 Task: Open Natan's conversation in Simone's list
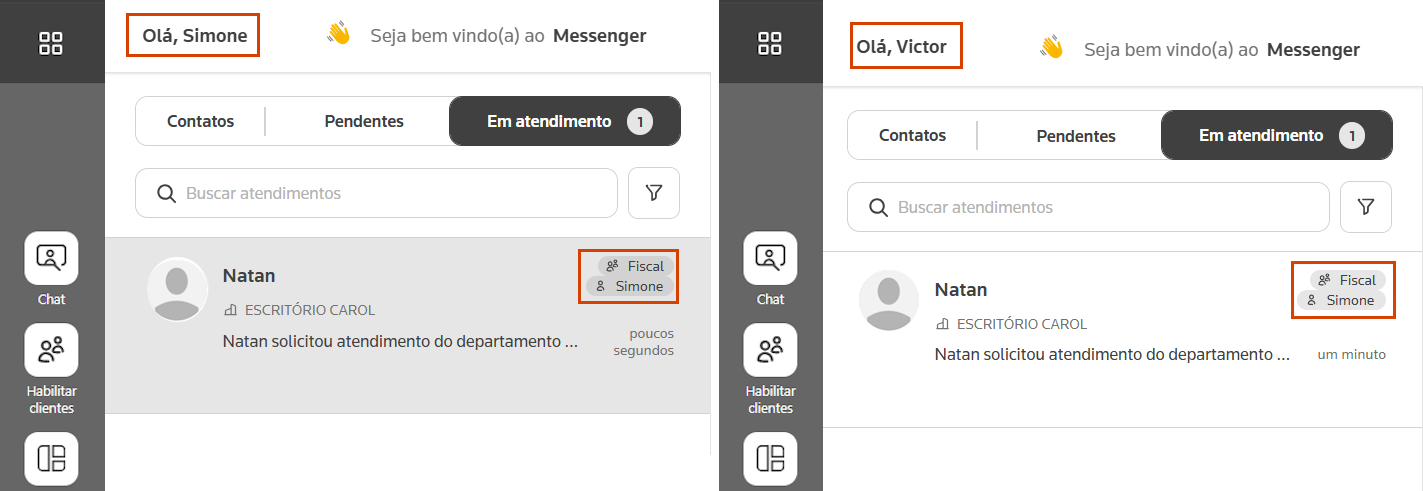click(408, 325)
